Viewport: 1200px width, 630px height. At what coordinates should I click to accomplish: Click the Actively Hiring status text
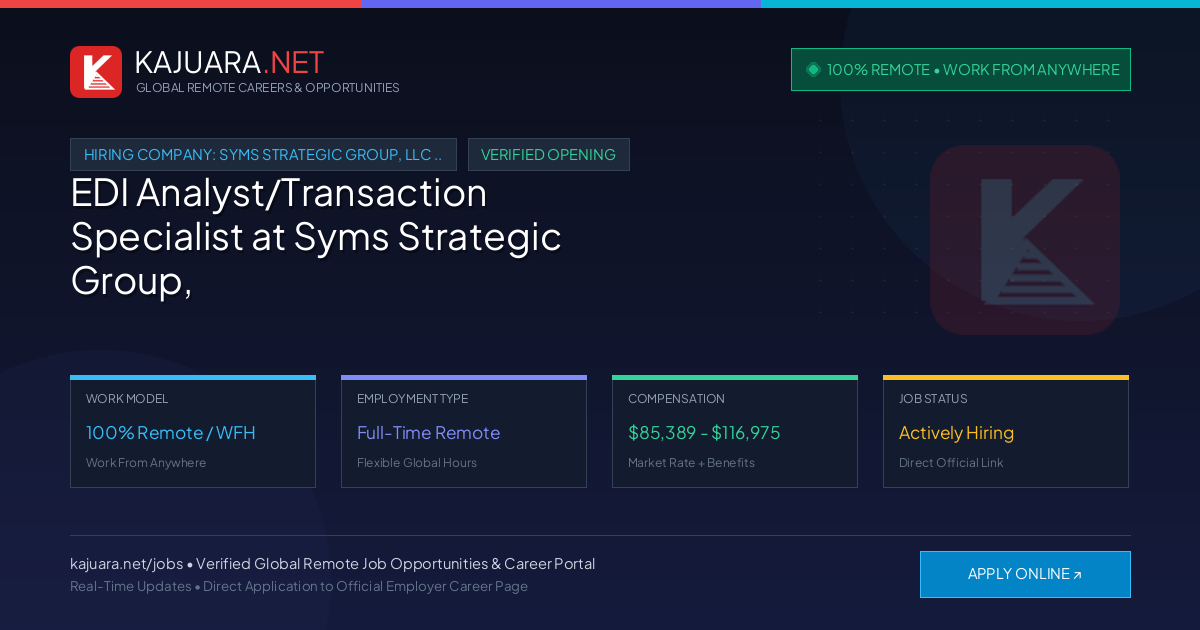pyautogui.click(x=956, y=433)
